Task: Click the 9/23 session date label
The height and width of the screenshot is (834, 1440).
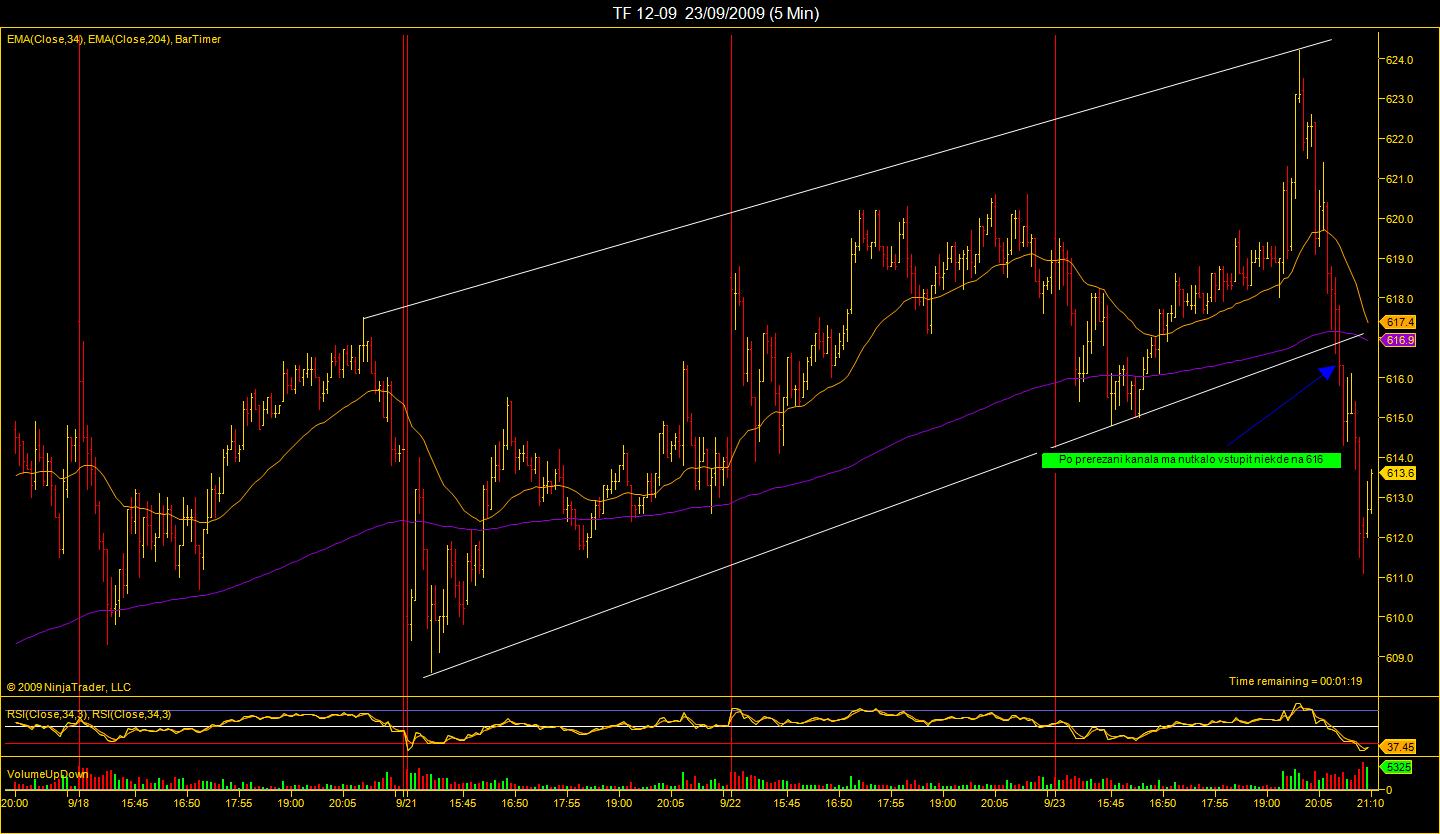Action: point(1055,802)
